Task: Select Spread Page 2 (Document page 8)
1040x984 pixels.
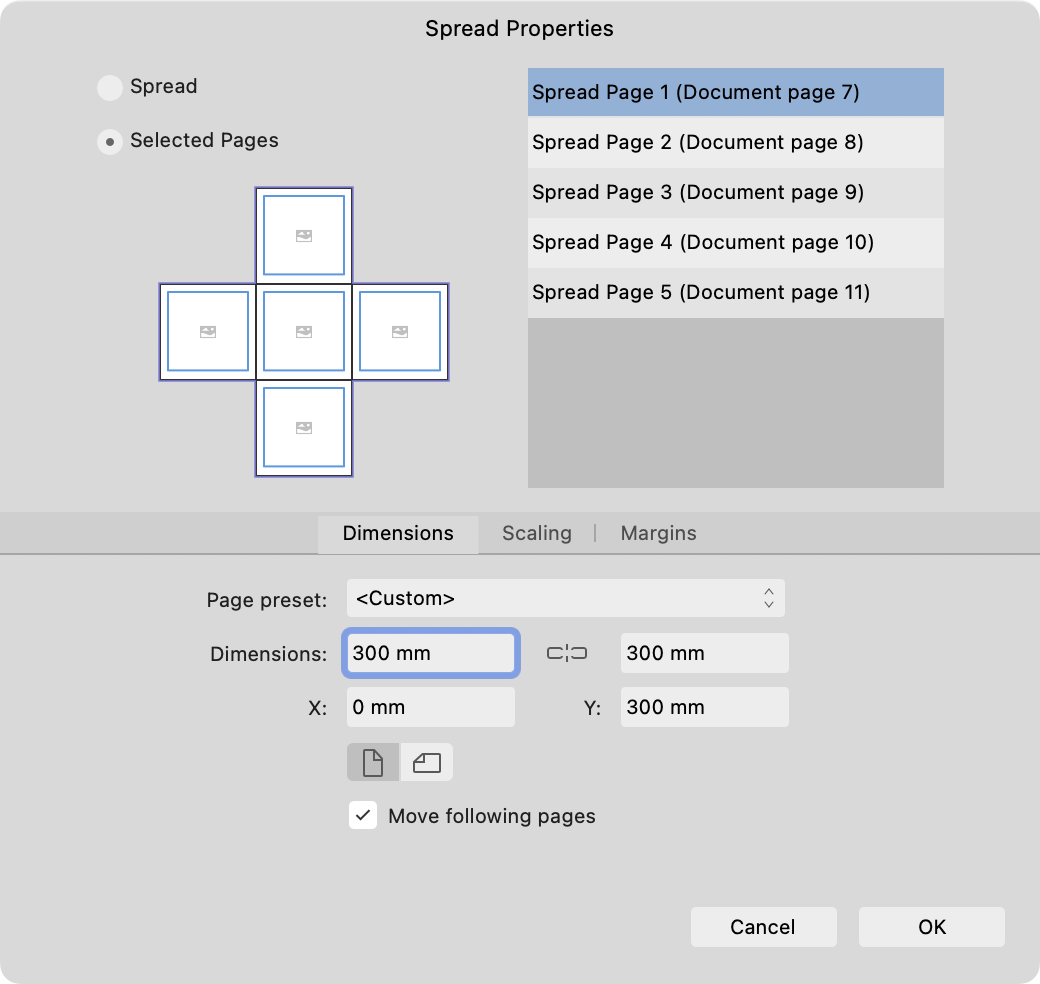Action: pyautogui.click(x=736, y=143)
